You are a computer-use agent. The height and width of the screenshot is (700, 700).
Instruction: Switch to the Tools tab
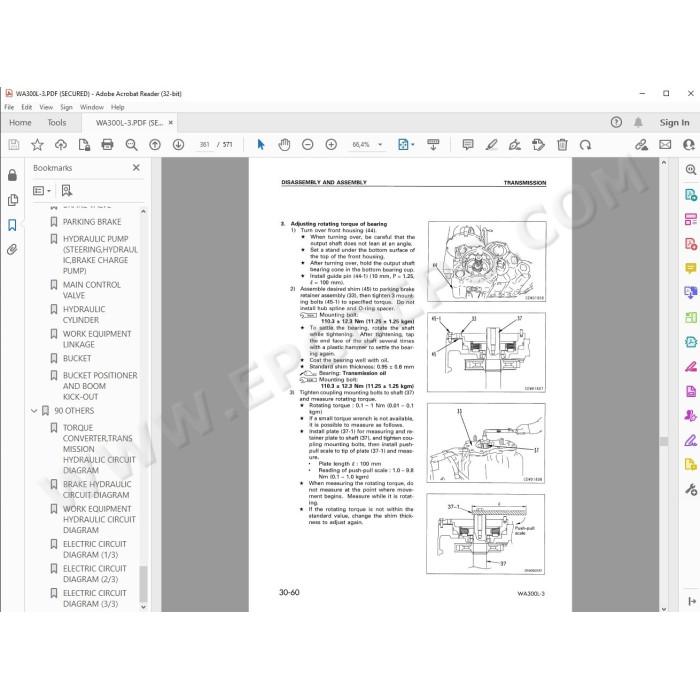[x=57, y=122]
